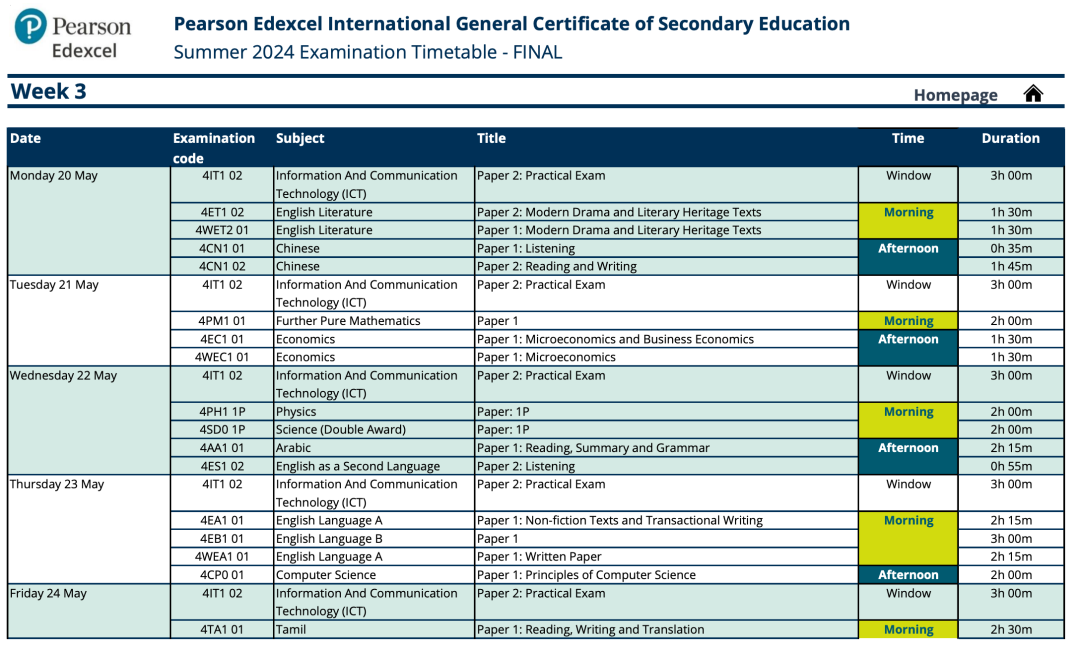This screenshot has width=1080, height=655.
Task: Click exam code 4EA1 01
Action: point(222,521)
